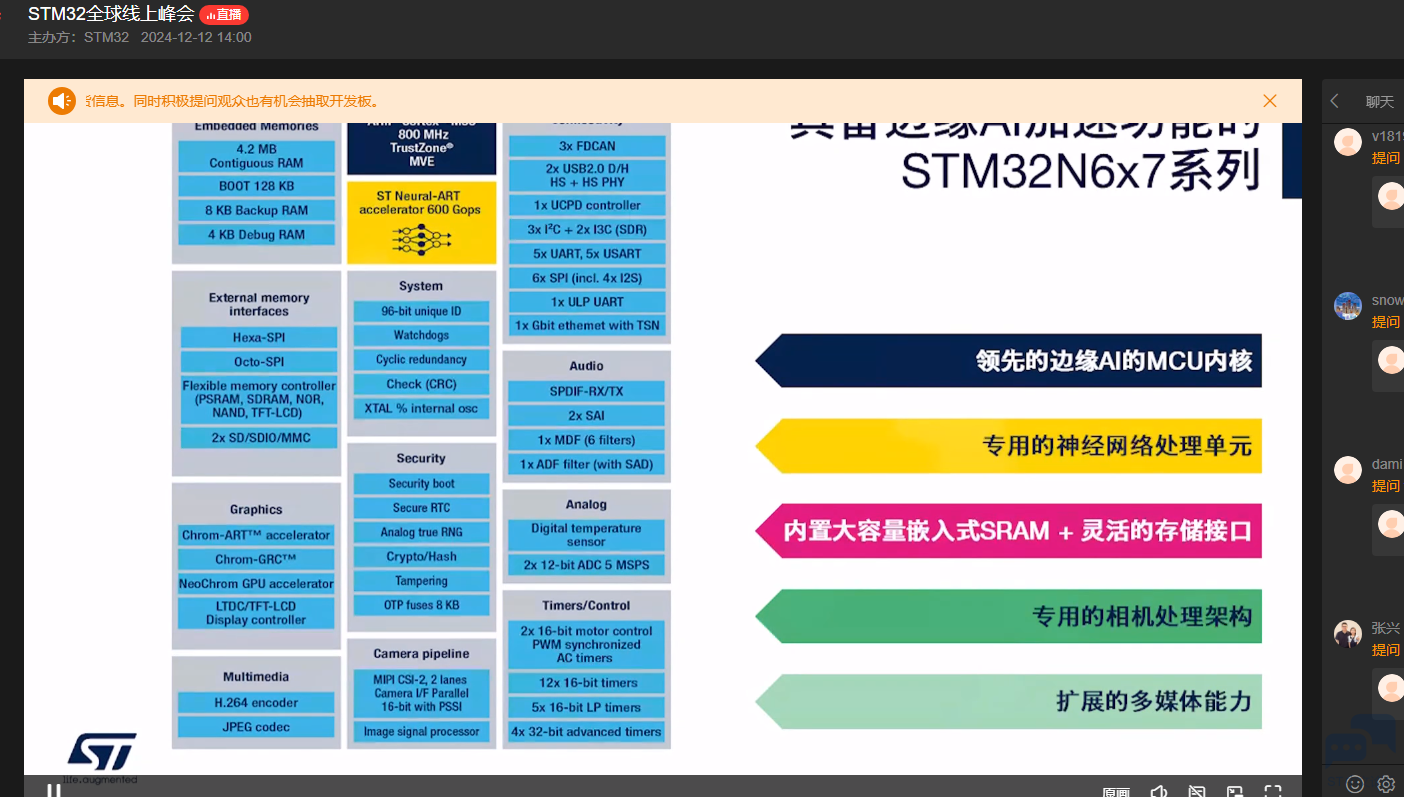This screenshot has height=797, width=1404.
Task: Click the JPEG codec block
Action: click(x=256, y=727)
